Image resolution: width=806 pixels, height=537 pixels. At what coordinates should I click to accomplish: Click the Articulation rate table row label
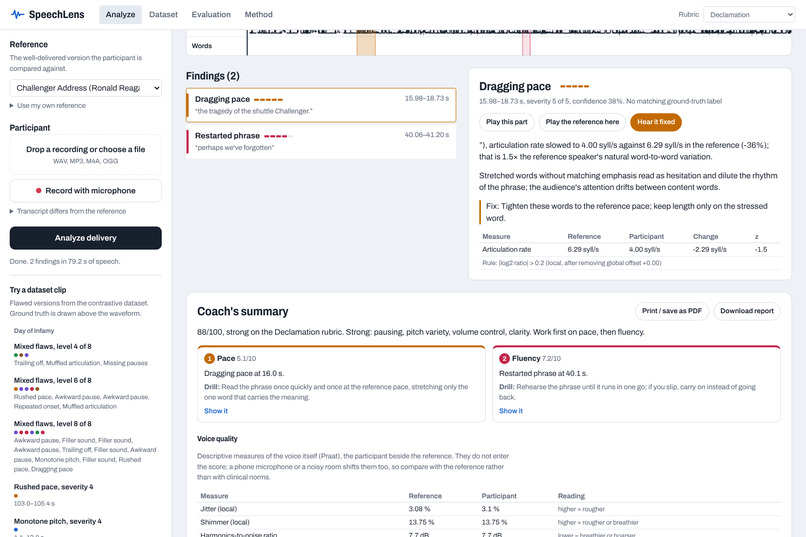(x=506, y=249)
